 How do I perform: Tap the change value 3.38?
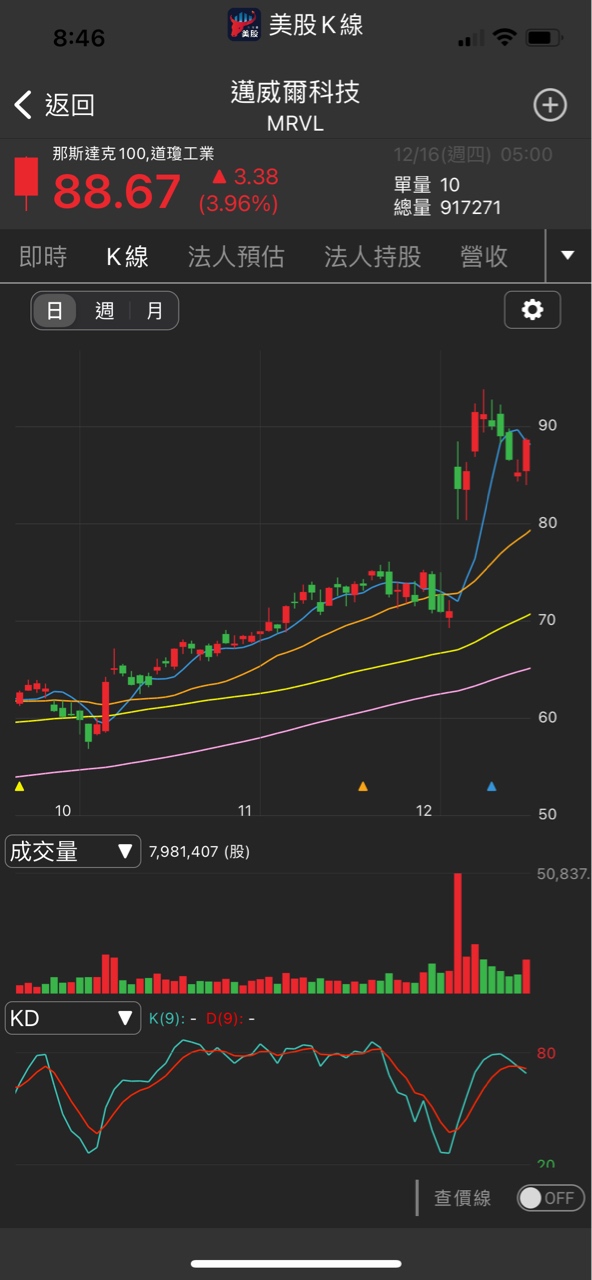pos(256,177)
